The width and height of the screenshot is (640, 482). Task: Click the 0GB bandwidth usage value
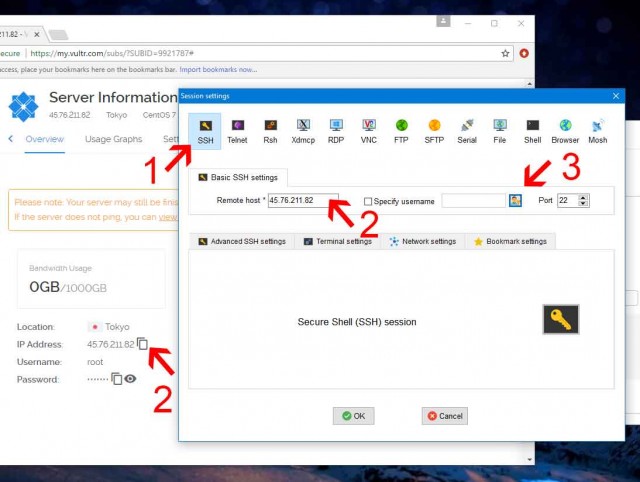click(x=44, y=287)
